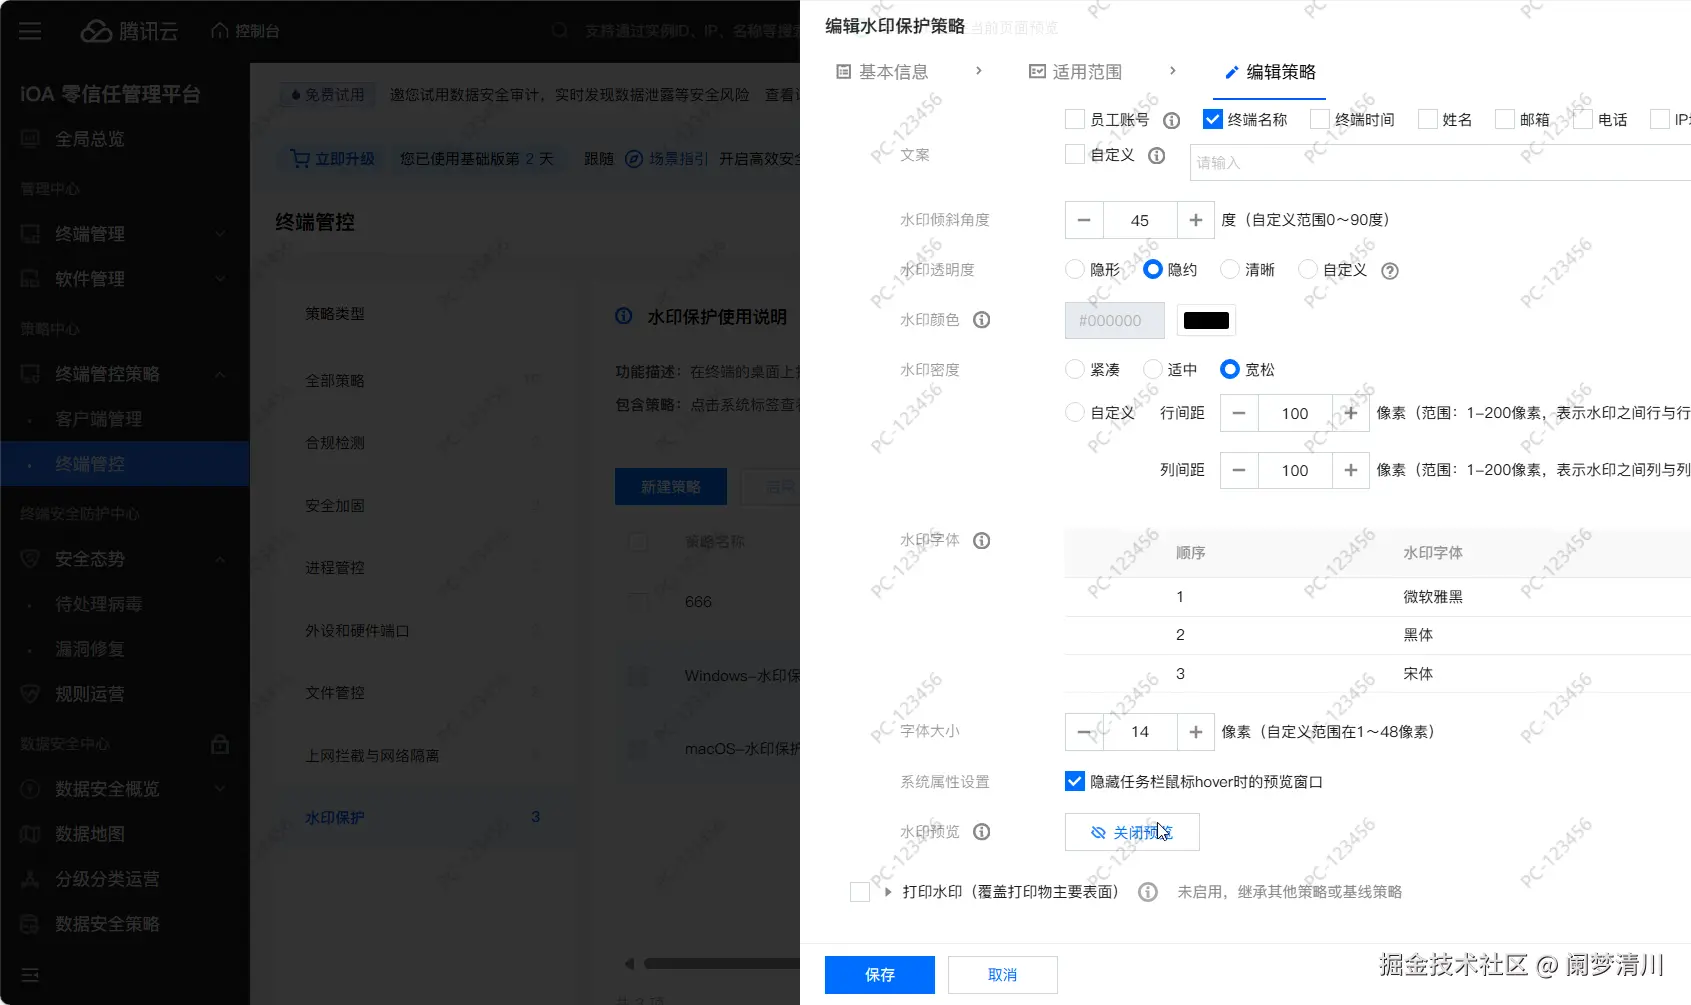Click info icon next to 水印字体

(982, 541)
